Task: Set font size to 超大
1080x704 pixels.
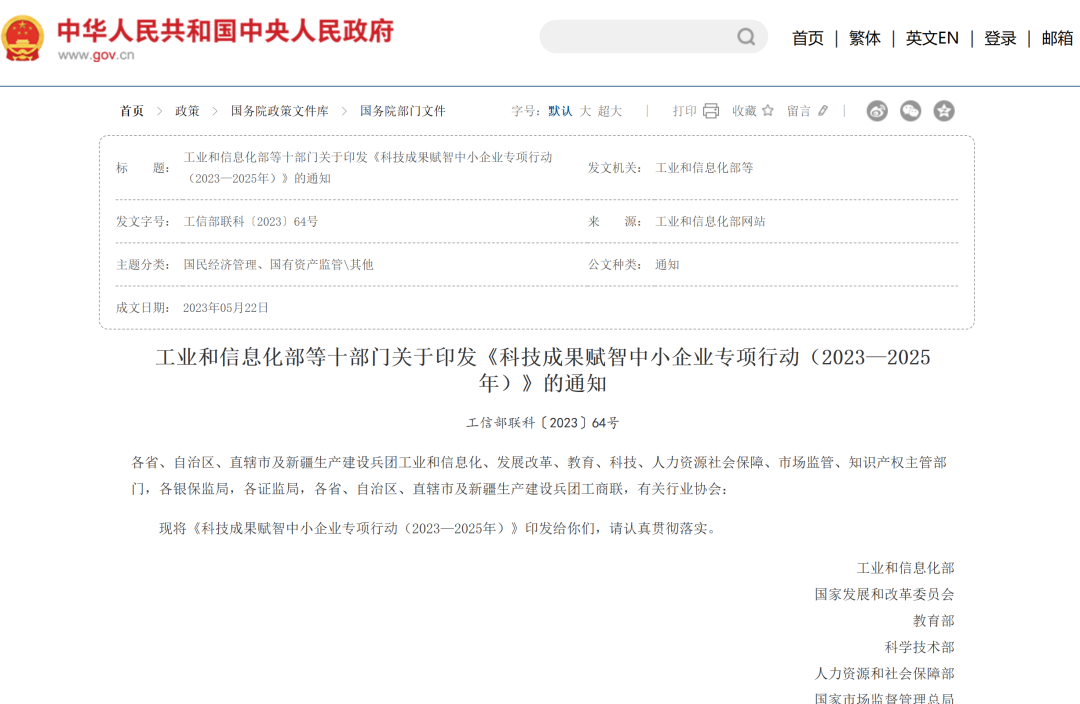Action: tap(610, 111)
